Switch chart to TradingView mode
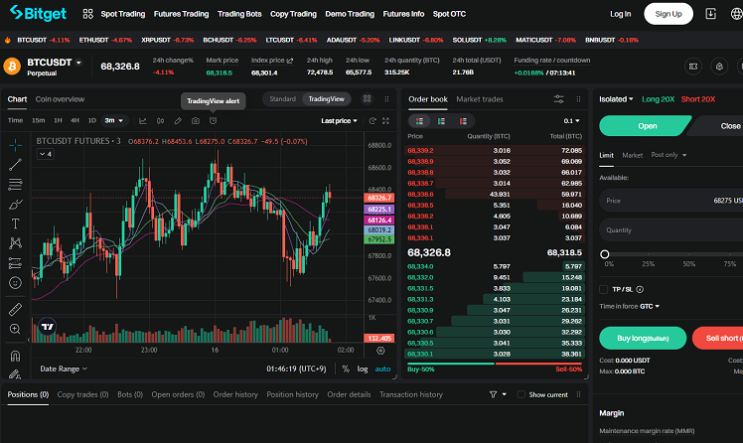Viewport: 743px width, 443px height. tap(326, 99)
